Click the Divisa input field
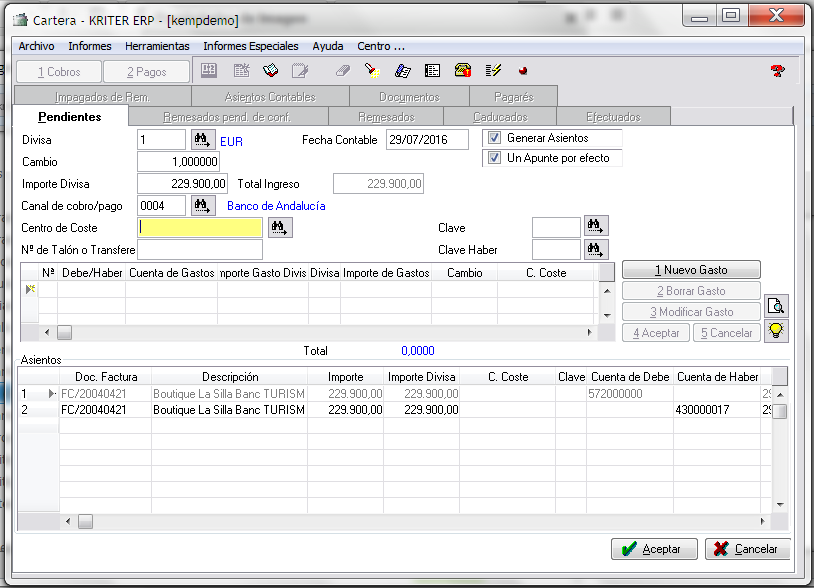814x588 pixels. 161,140
